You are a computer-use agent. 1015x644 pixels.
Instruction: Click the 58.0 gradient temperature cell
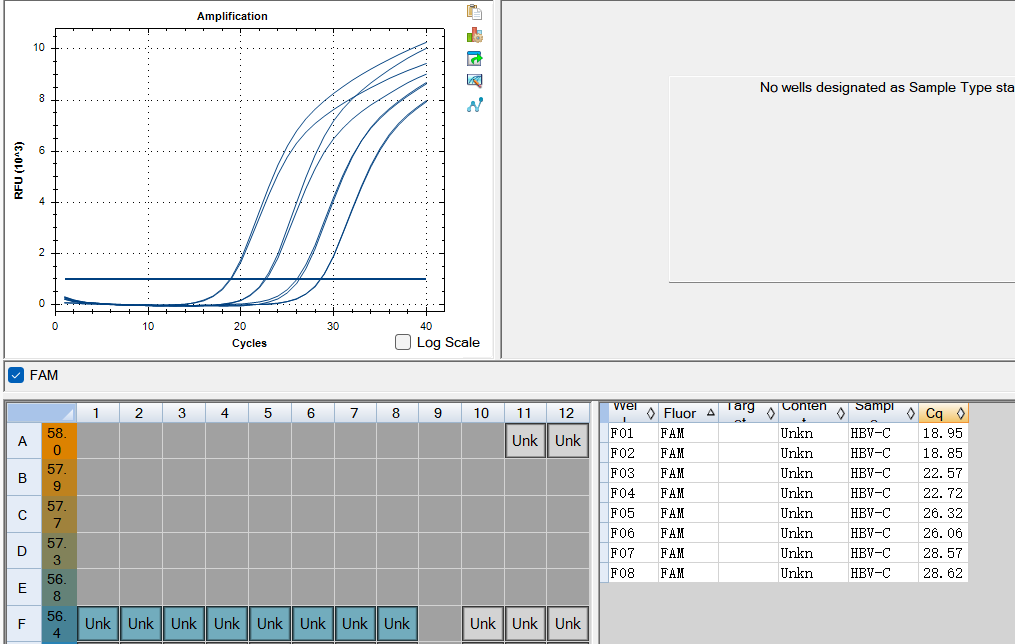pos(58,441)
